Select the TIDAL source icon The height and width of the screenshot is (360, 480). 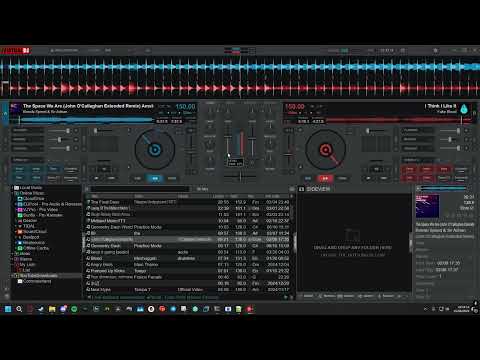pyautogui.click(x=20, y=226)
